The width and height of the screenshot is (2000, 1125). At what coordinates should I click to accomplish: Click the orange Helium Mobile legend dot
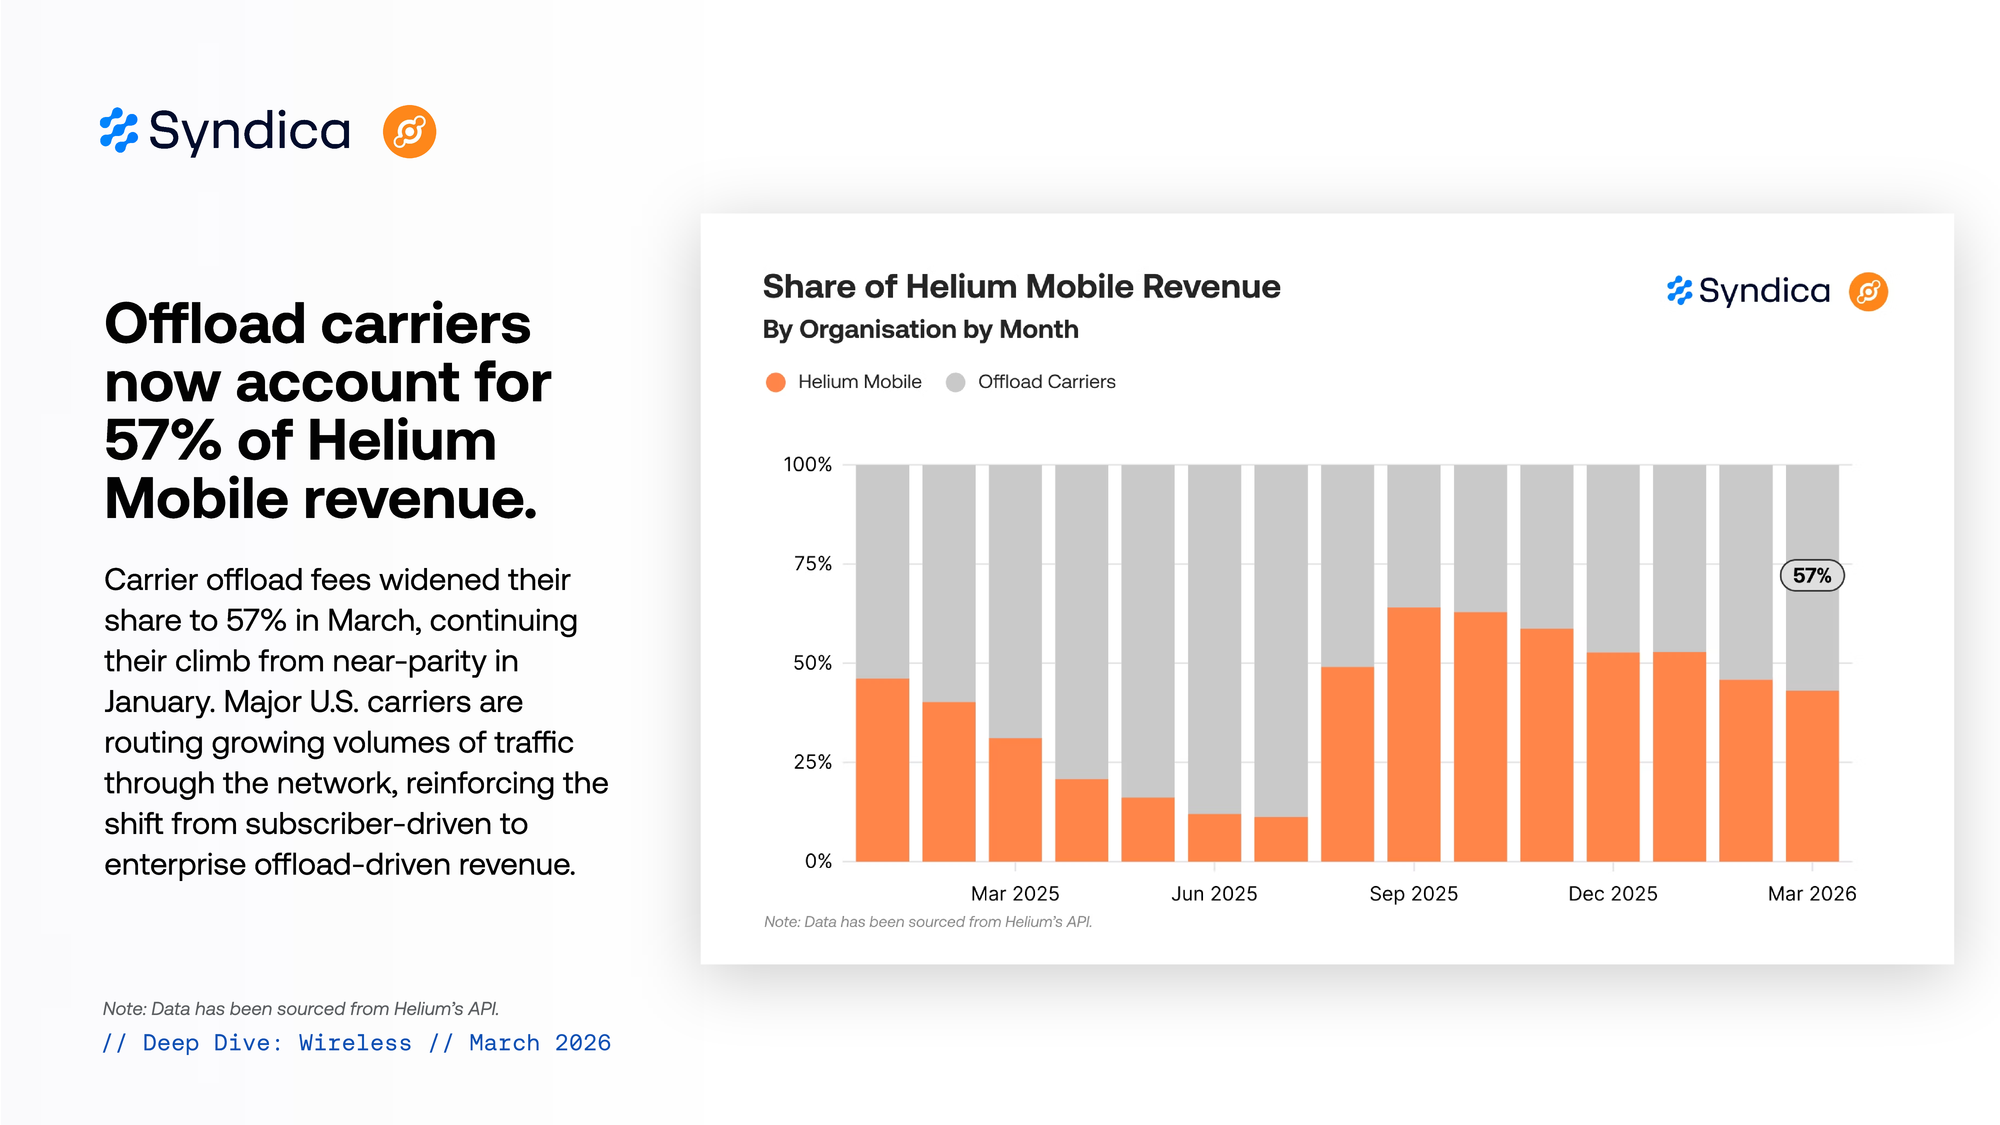pyautogui.click(x=775, y=382)
